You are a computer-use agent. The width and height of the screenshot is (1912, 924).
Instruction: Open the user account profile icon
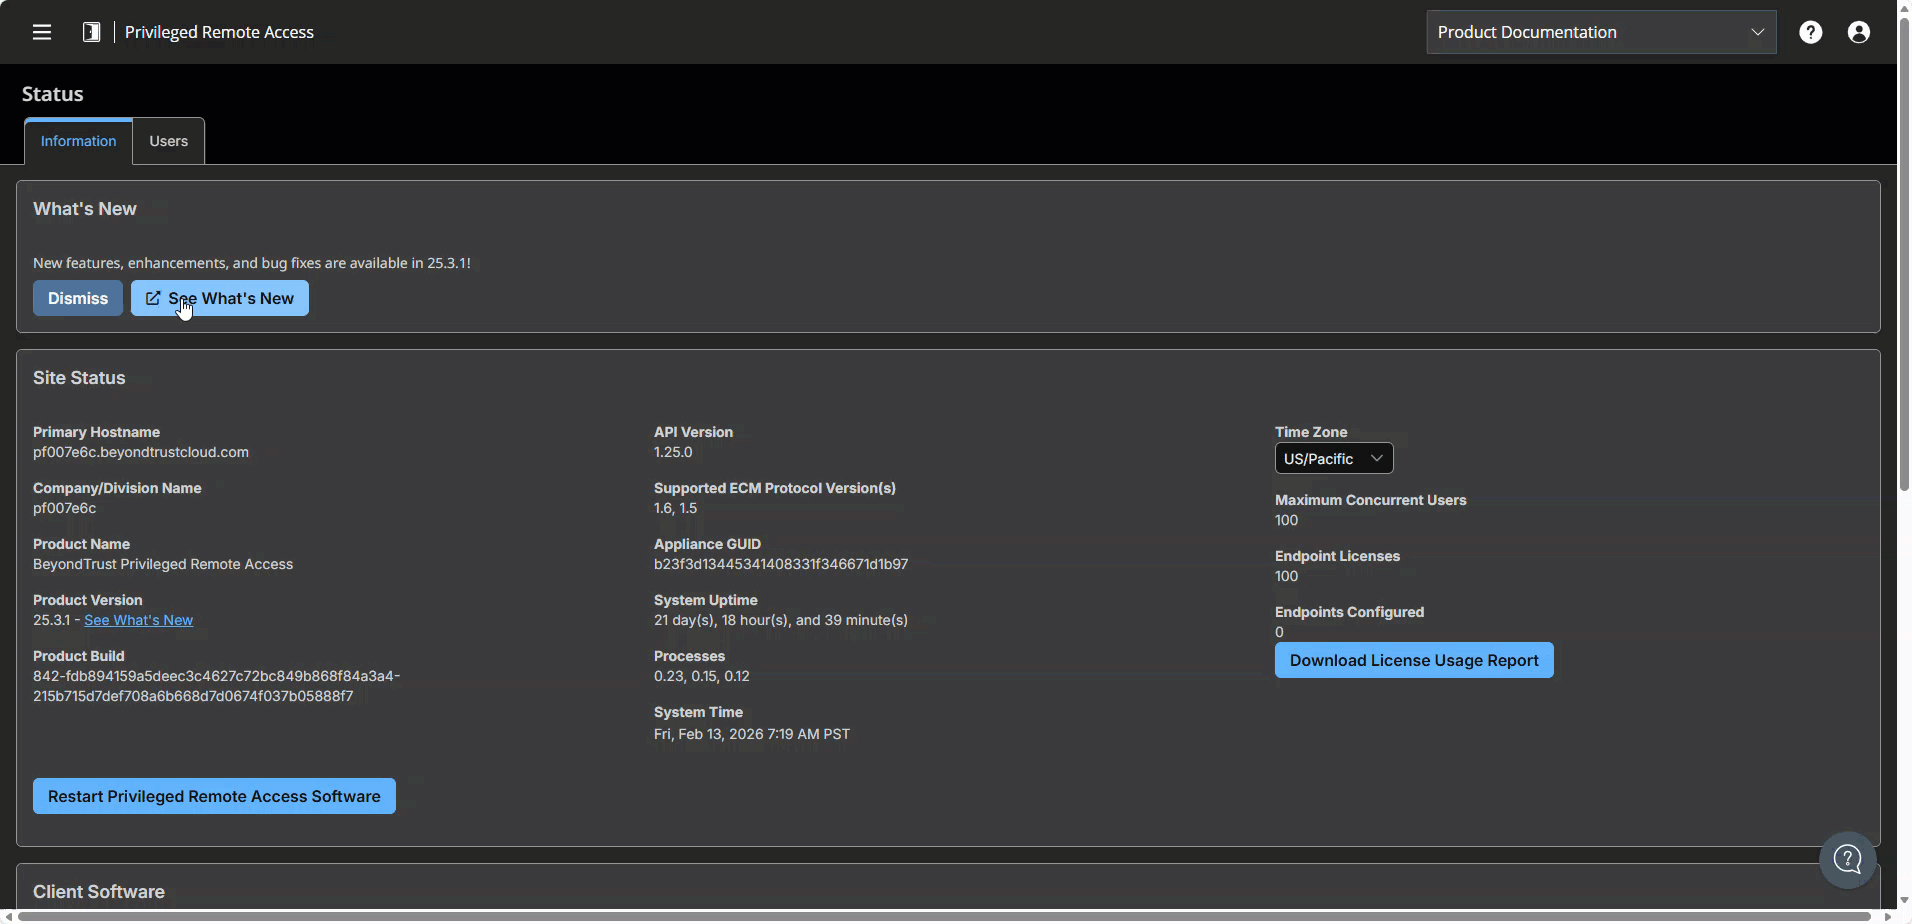coord(1859,32)
